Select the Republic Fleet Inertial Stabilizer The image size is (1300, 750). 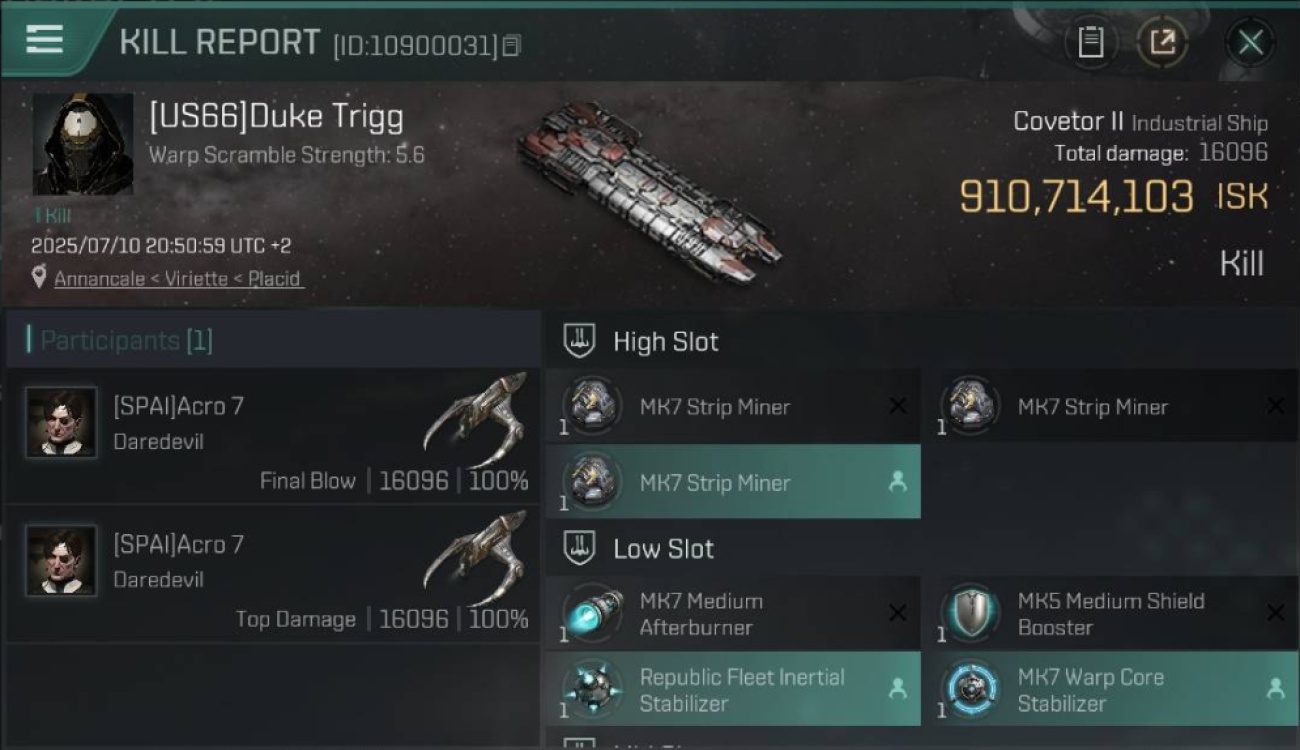coord(733,689)
